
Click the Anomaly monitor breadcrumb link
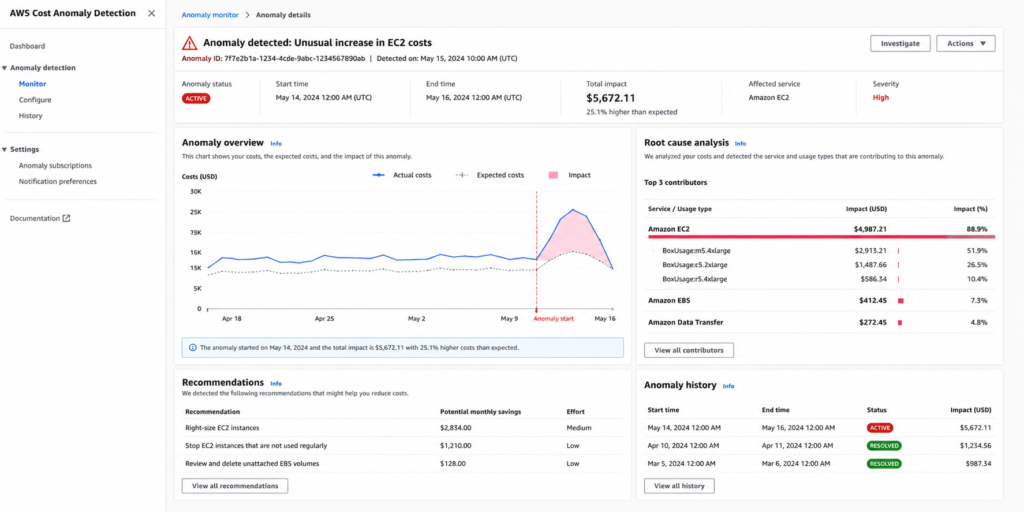210,14
